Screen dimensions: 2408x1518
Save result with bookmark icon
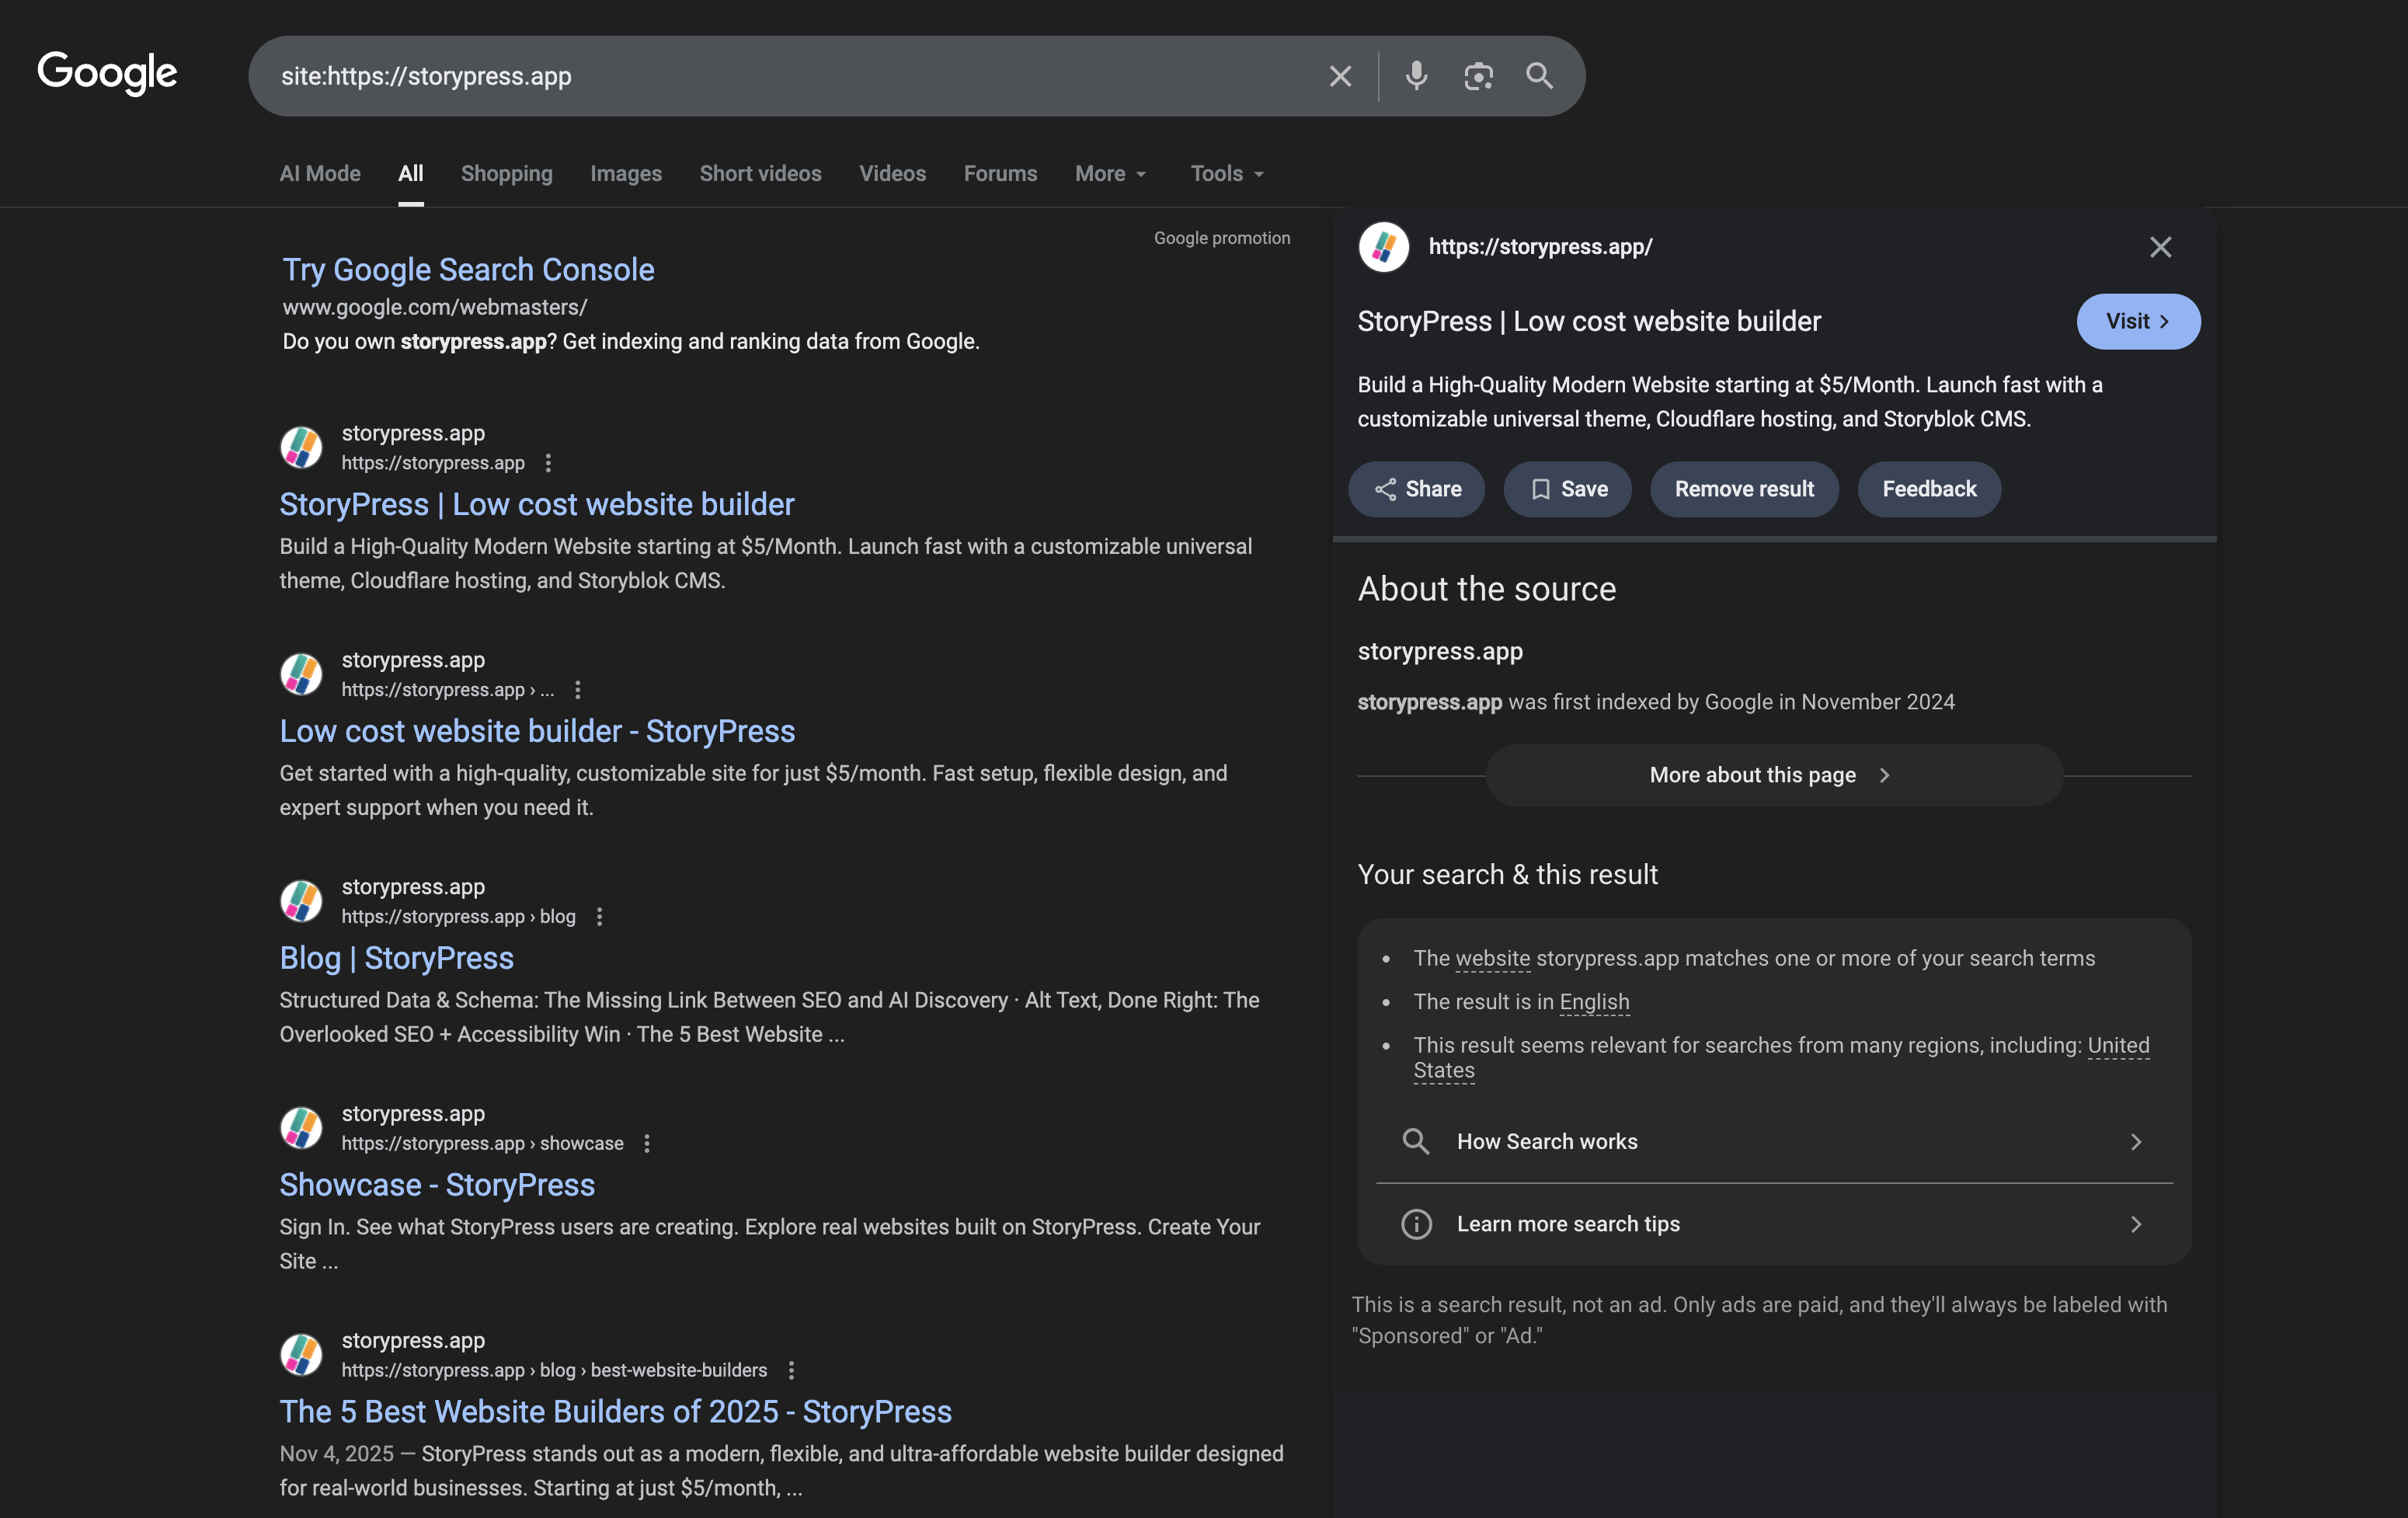tap(1567, 489)
